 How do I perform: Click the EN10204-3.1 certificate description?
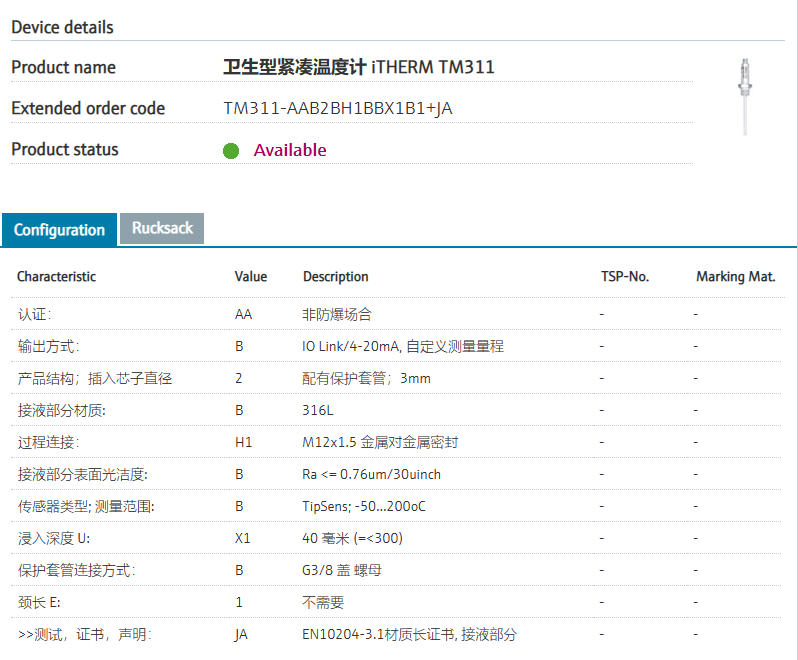click(409, 635)
